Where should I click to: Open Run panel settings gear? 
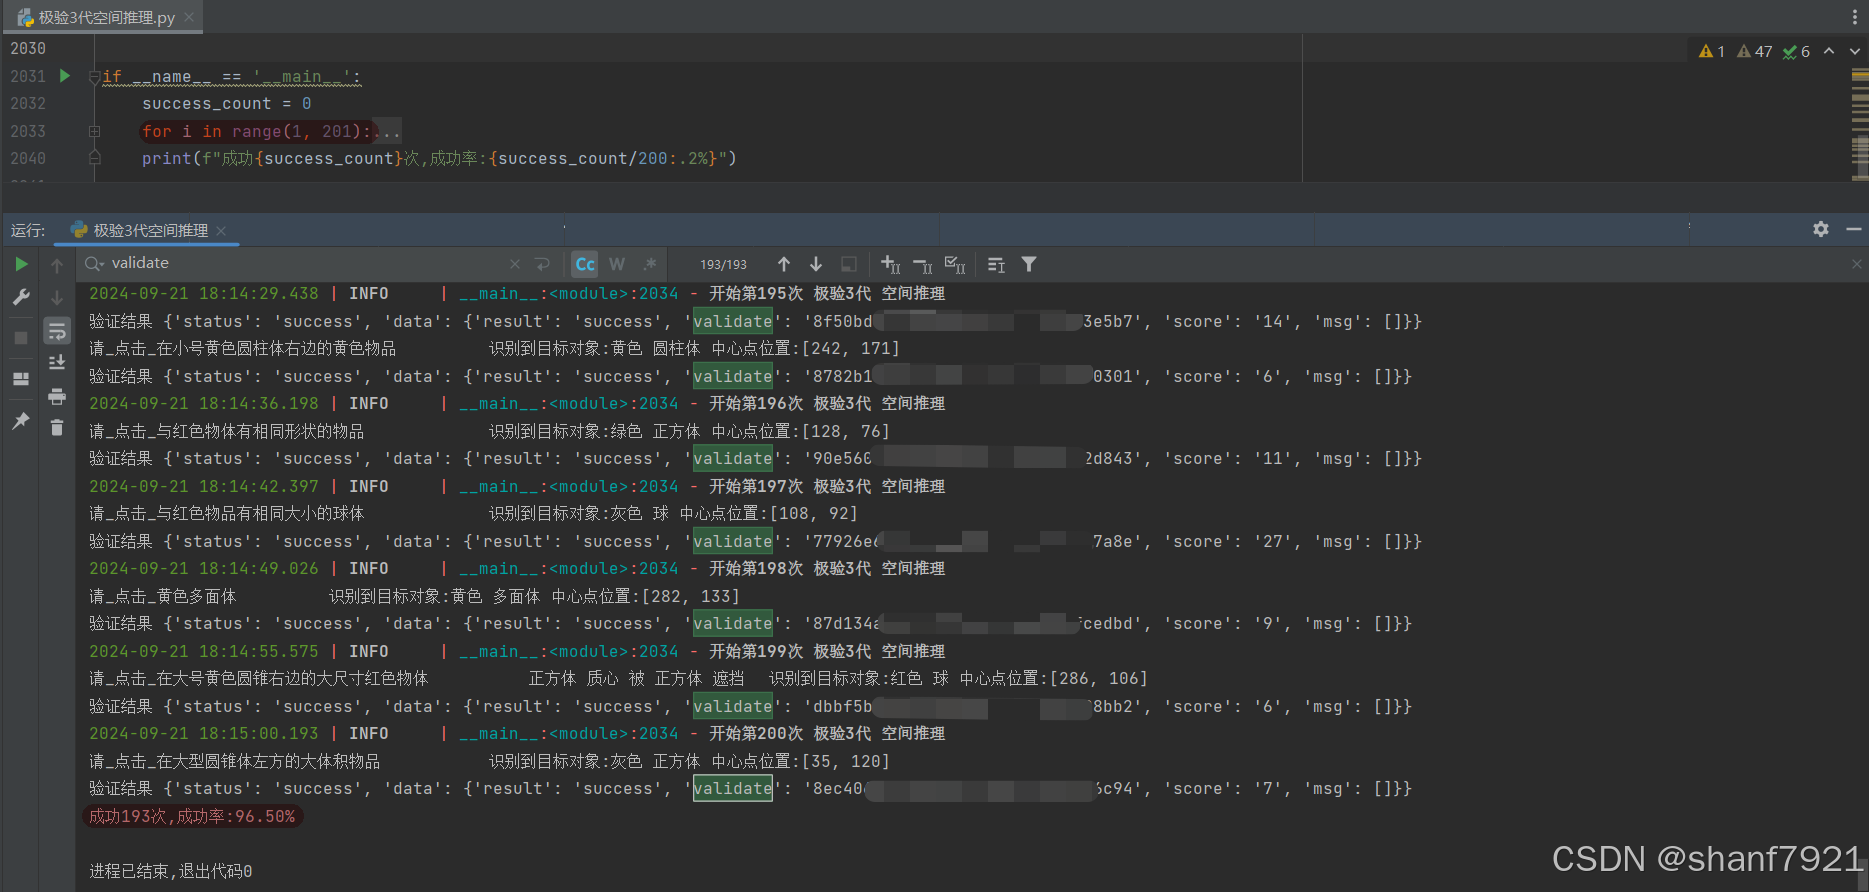click(1821, 229)
